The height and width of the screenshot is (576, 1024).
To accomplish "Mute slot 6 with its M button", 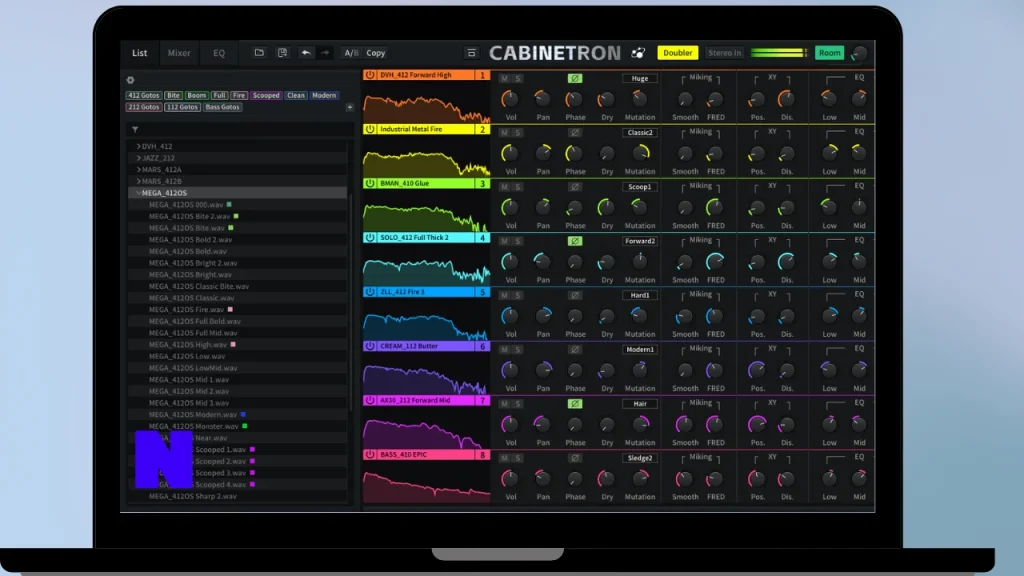I will pos(504,349).
